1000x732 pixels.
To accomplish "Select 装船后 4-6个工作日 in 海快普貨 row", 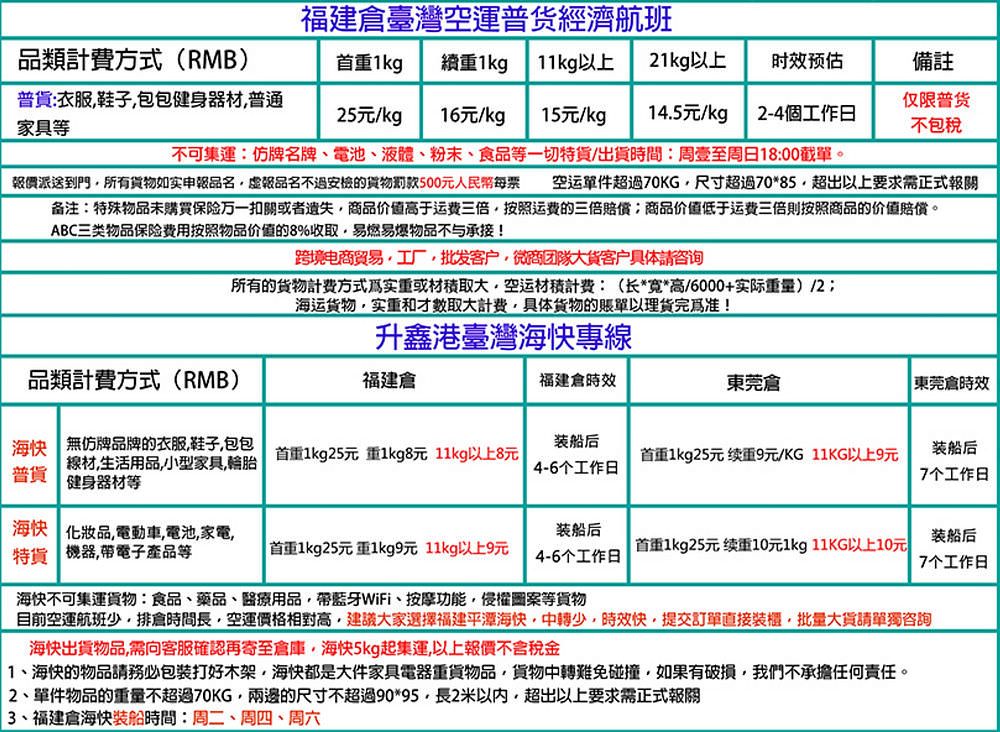I will coord(577,455).
